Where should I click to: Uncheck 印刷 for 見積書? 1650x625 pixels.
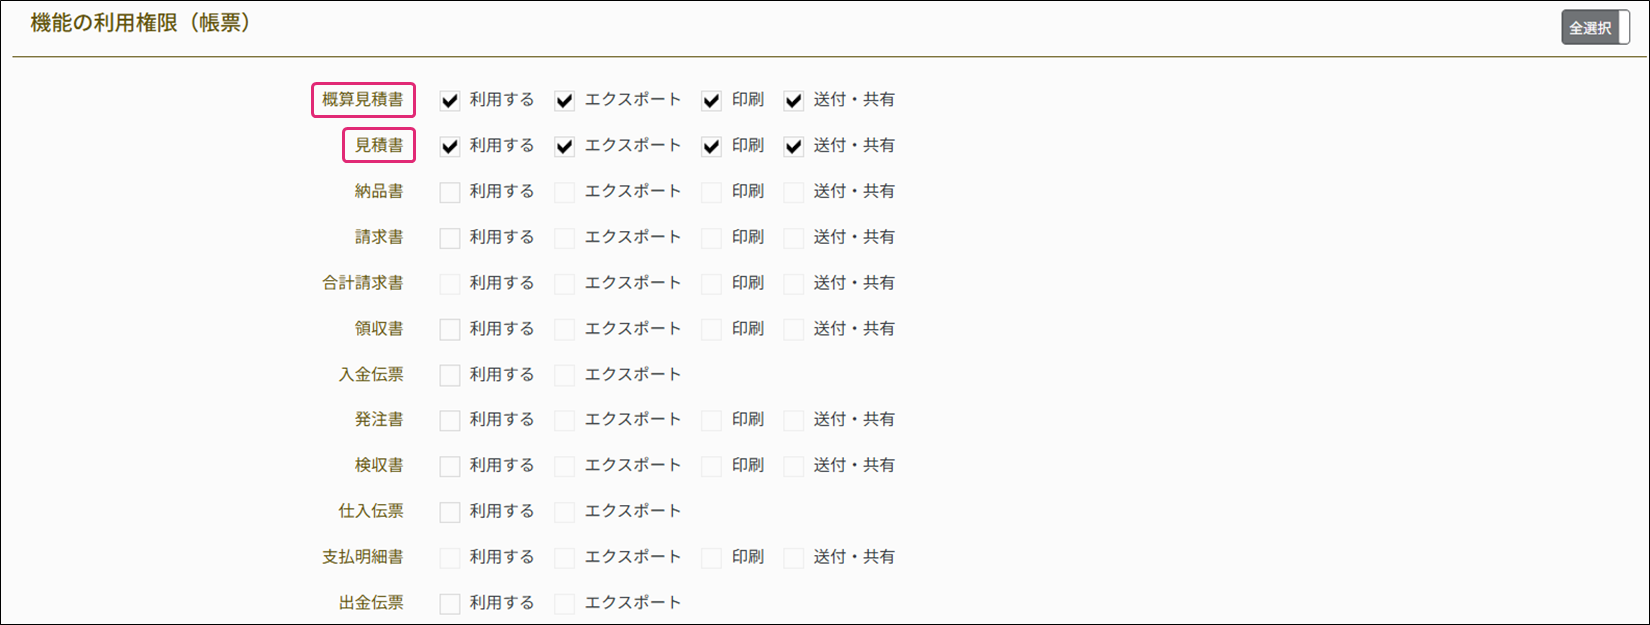711,147
